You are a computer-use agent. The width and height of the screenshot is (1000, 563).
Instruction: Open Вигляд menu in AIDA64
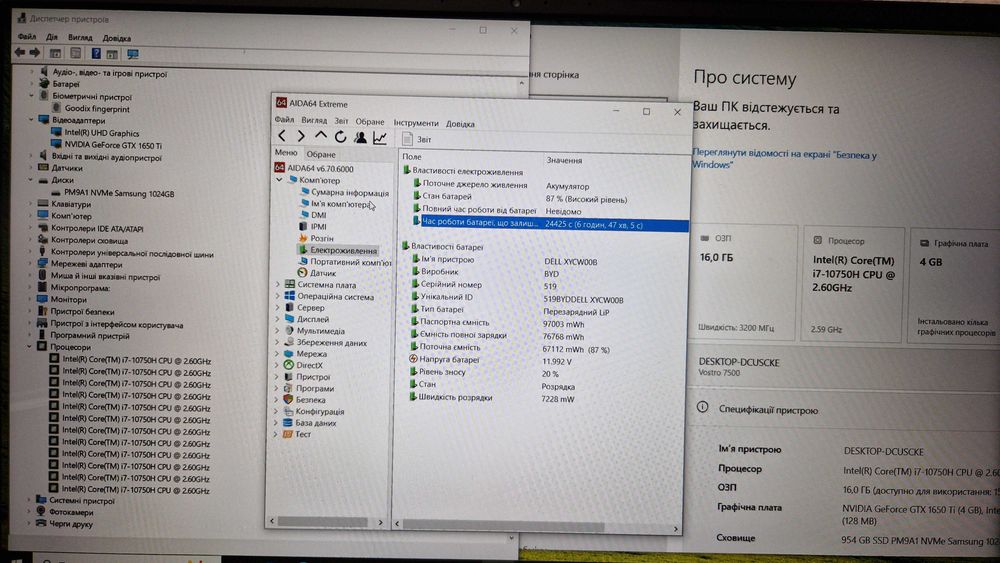314,121
